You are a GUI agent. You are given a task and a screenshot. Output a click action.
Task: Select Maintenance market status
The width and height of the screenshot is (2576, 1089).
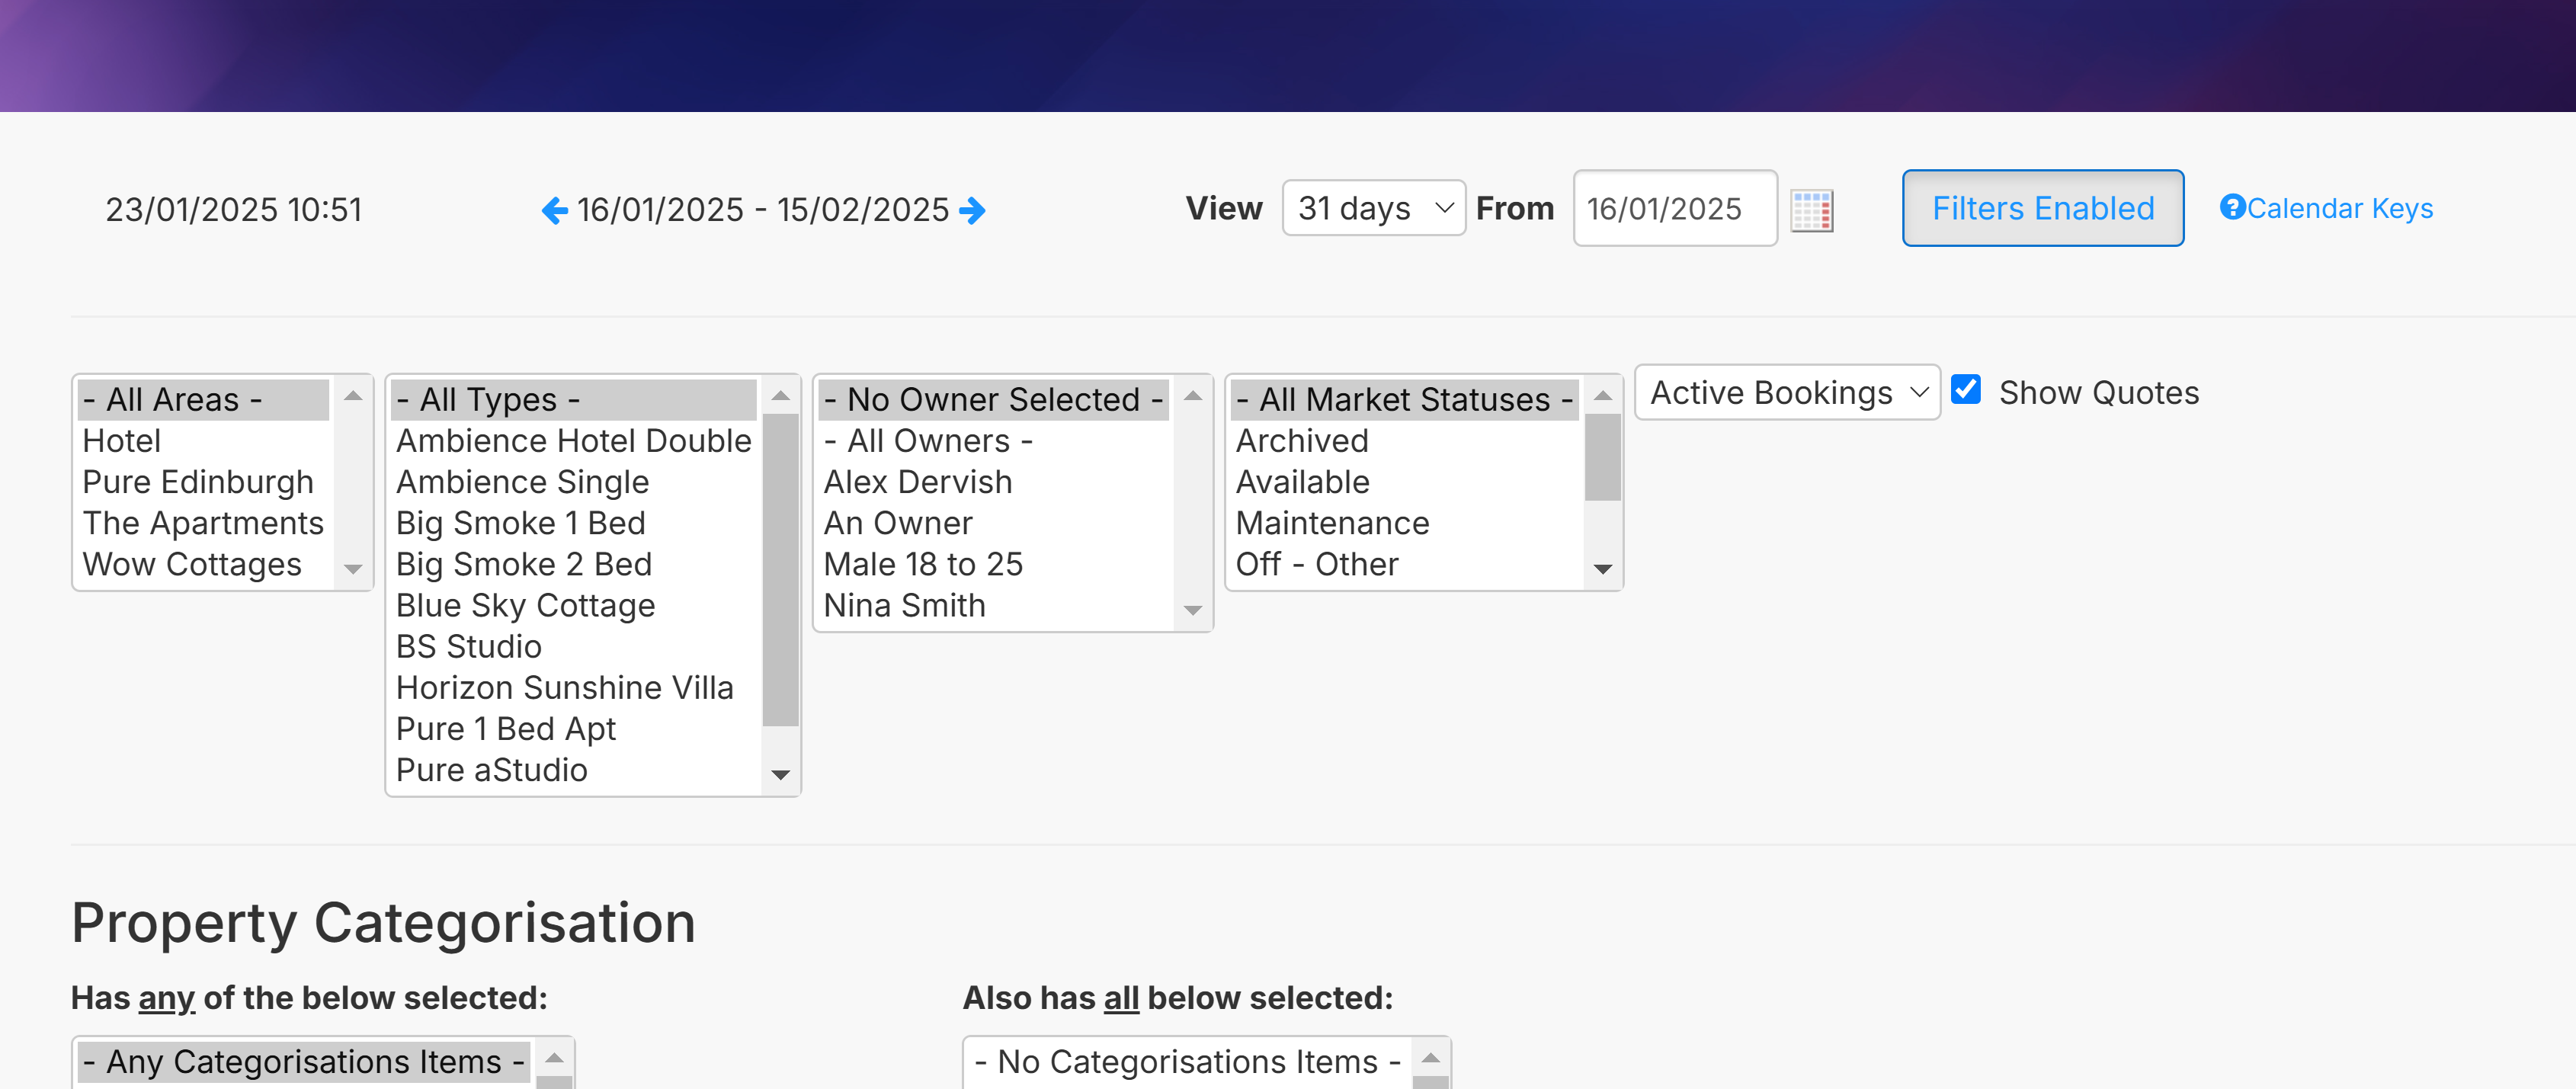[1332, 523]
